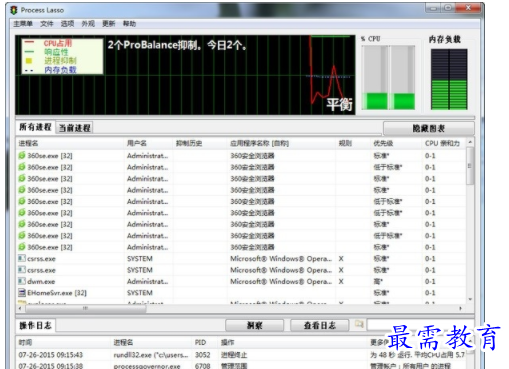Click the % CPU usage meter
This screenshot has width=509, height=369.
click(x=389, y=77)
